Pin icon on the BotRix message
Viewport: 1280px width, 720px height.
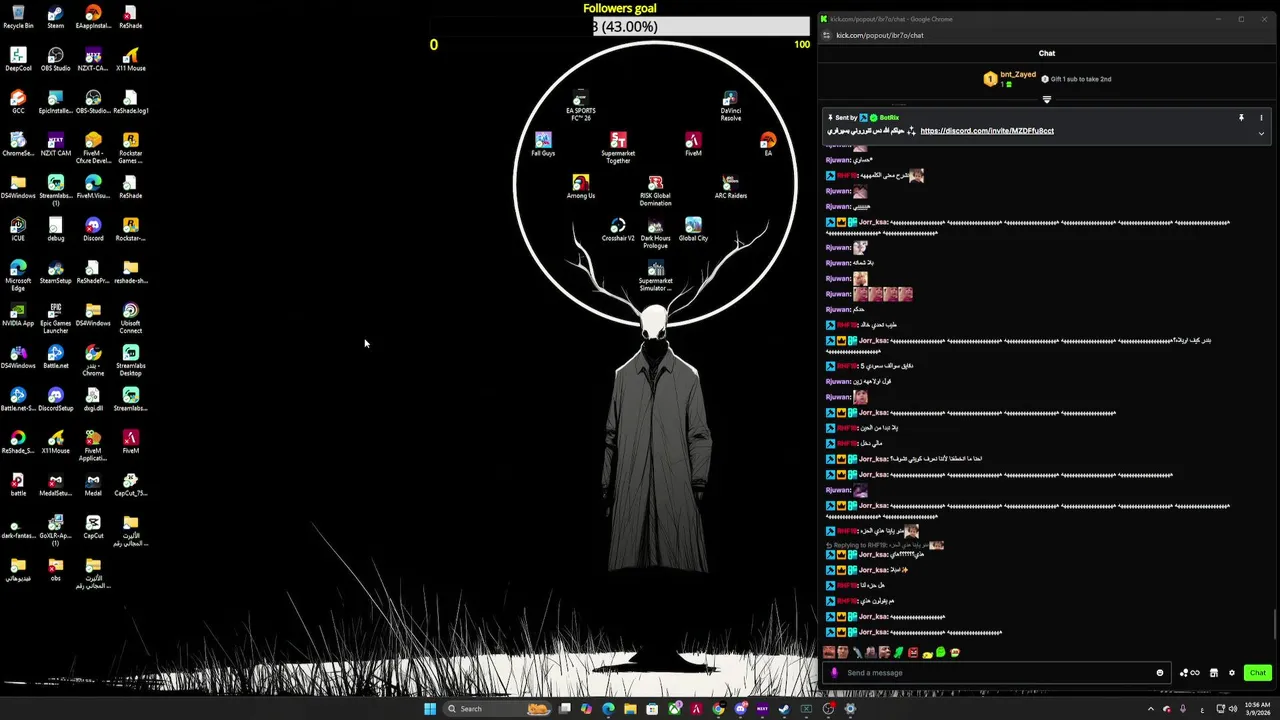(x=1241, y=118)
